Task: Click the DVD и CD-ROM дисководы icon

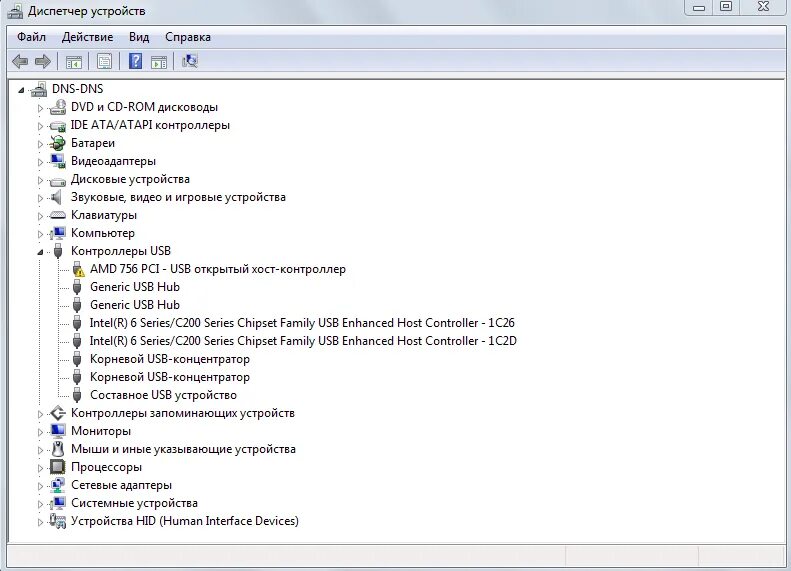Action: point(58,107)
